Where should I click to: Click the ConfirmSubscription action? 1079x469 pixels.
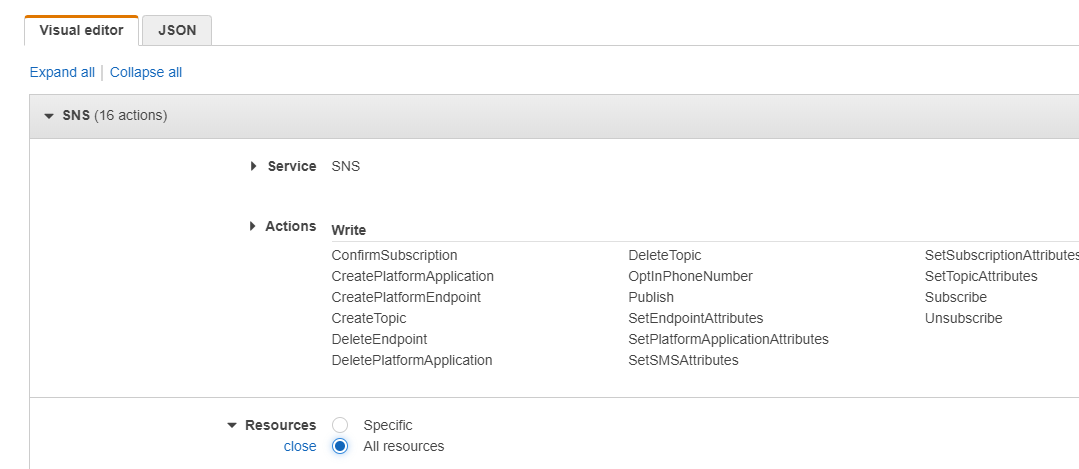pos(394,255)
